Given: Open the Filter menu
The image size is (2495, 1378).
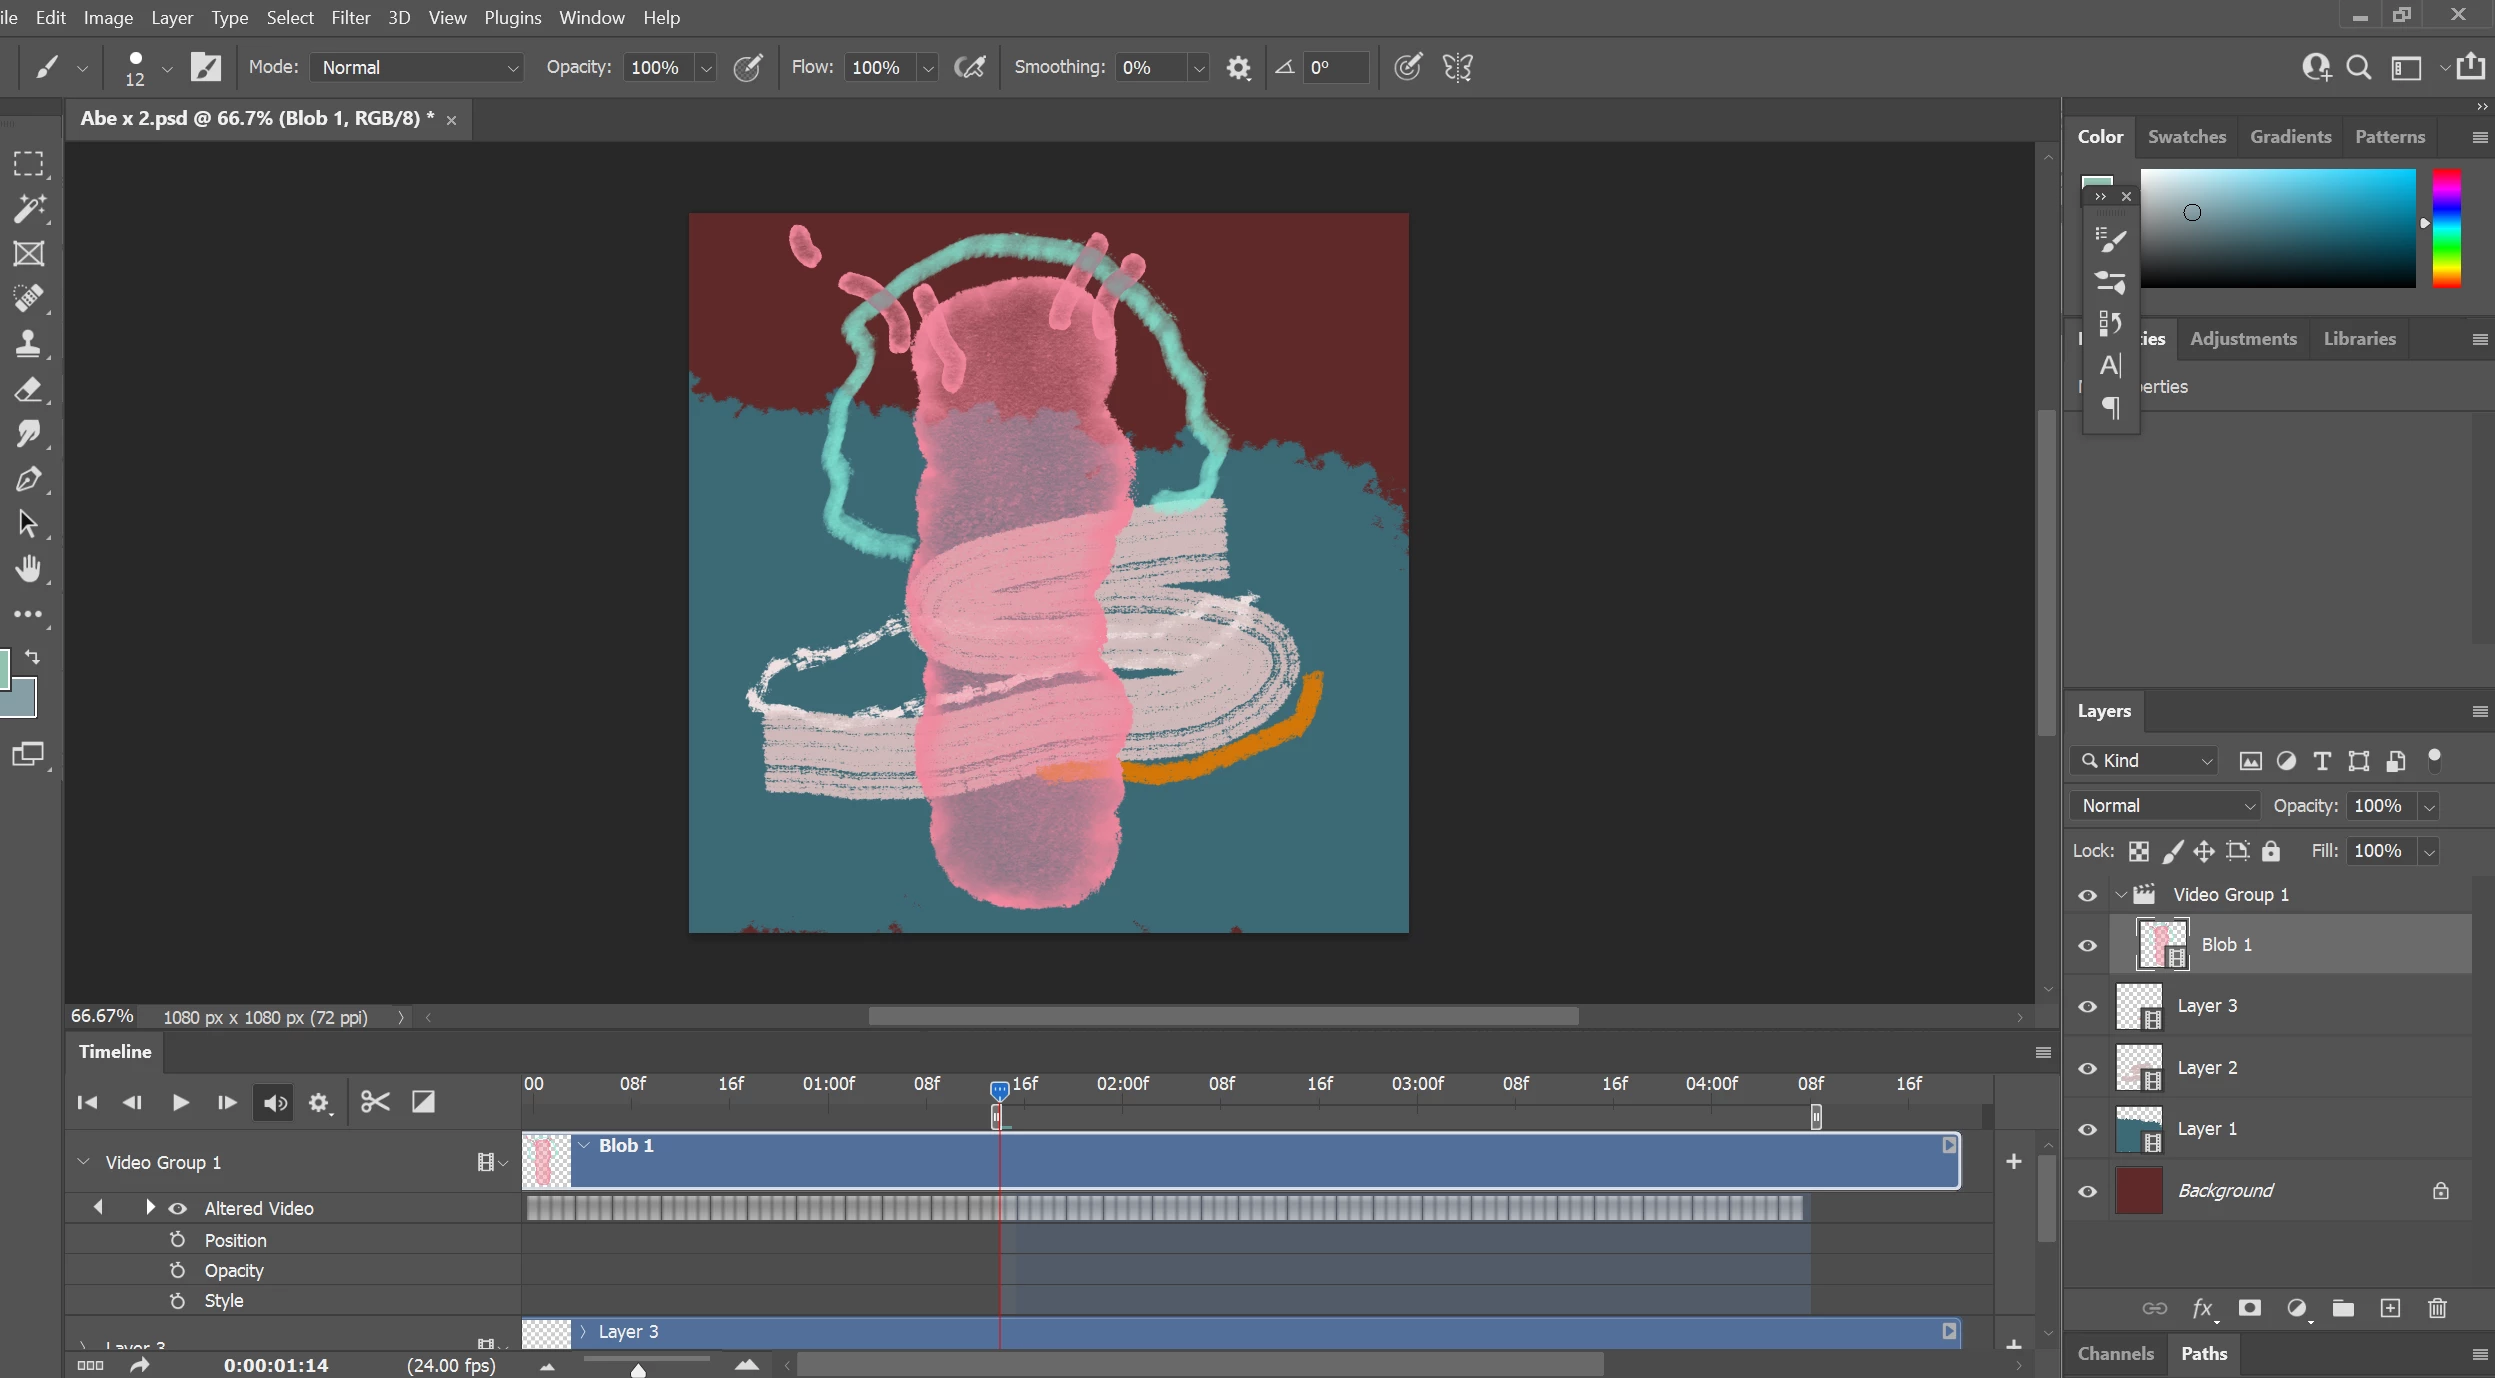Looking at the screenshot, I should (x=350, y=18).
